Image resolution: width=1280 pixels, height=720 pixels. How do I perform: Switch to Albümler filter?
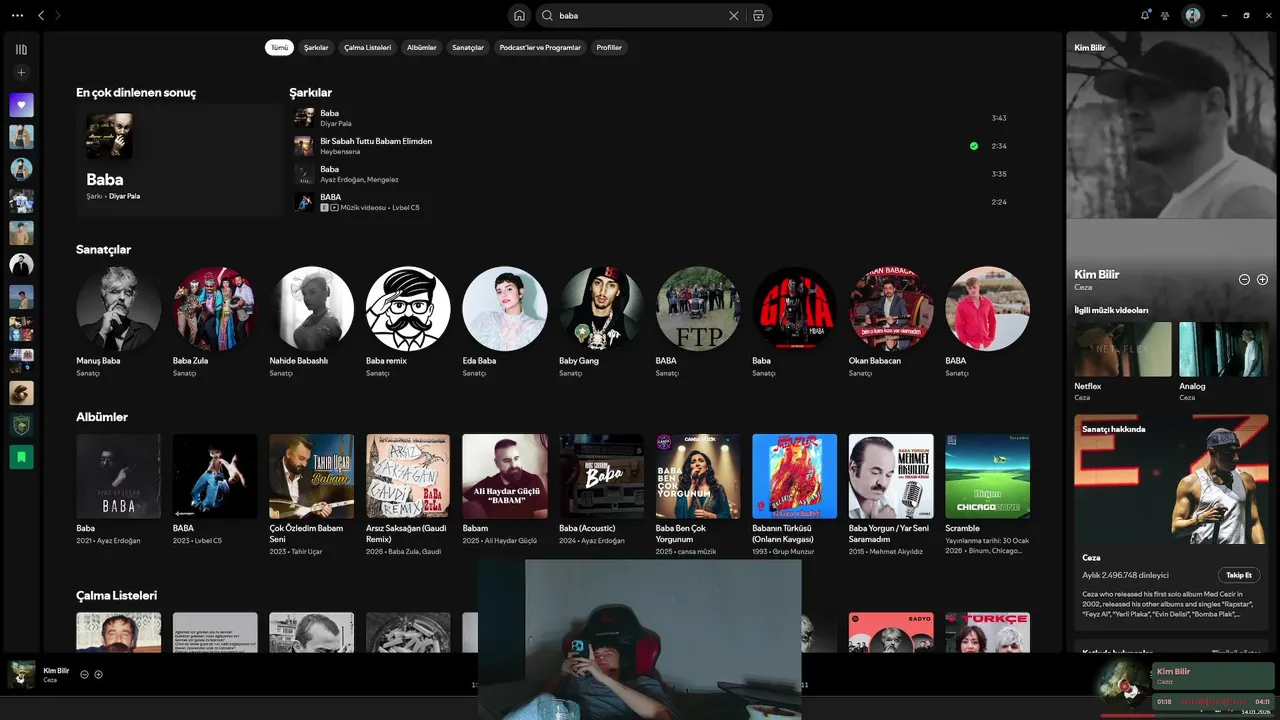coord(422,47)
